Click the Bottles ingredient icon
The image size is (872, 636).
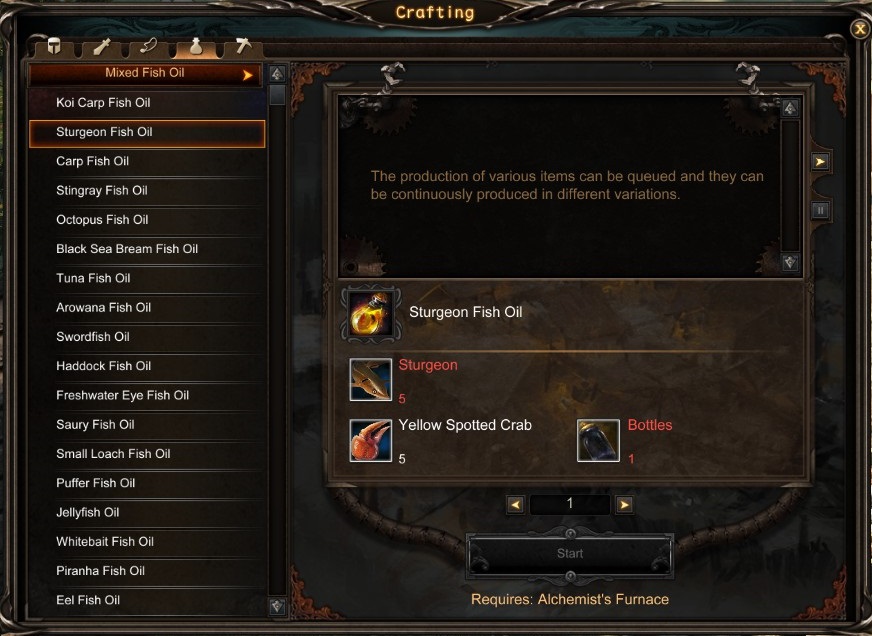598,440
